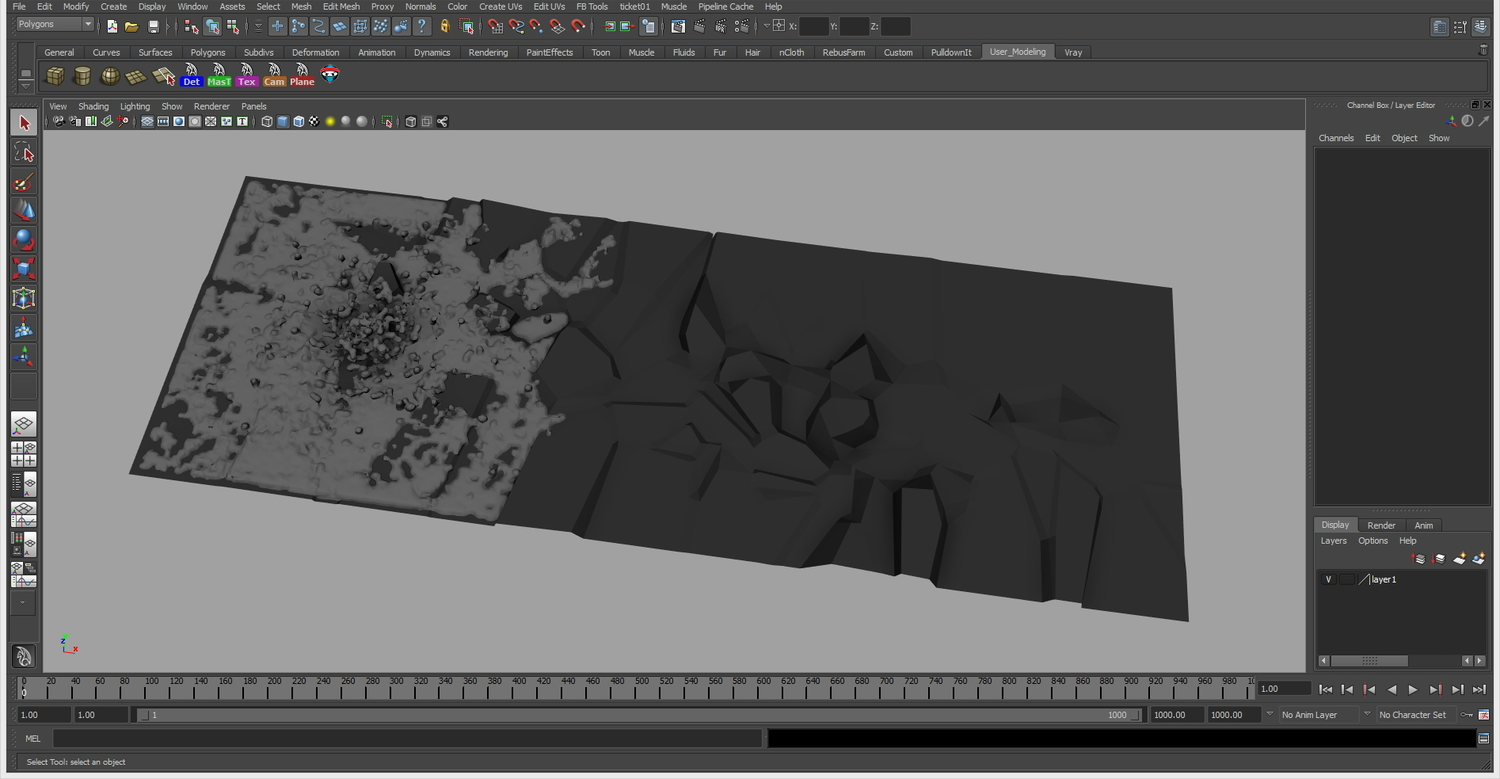The image size is (1500, 779).
Task: Choose the Paint Selection tool
Action: tap(24, 181)
